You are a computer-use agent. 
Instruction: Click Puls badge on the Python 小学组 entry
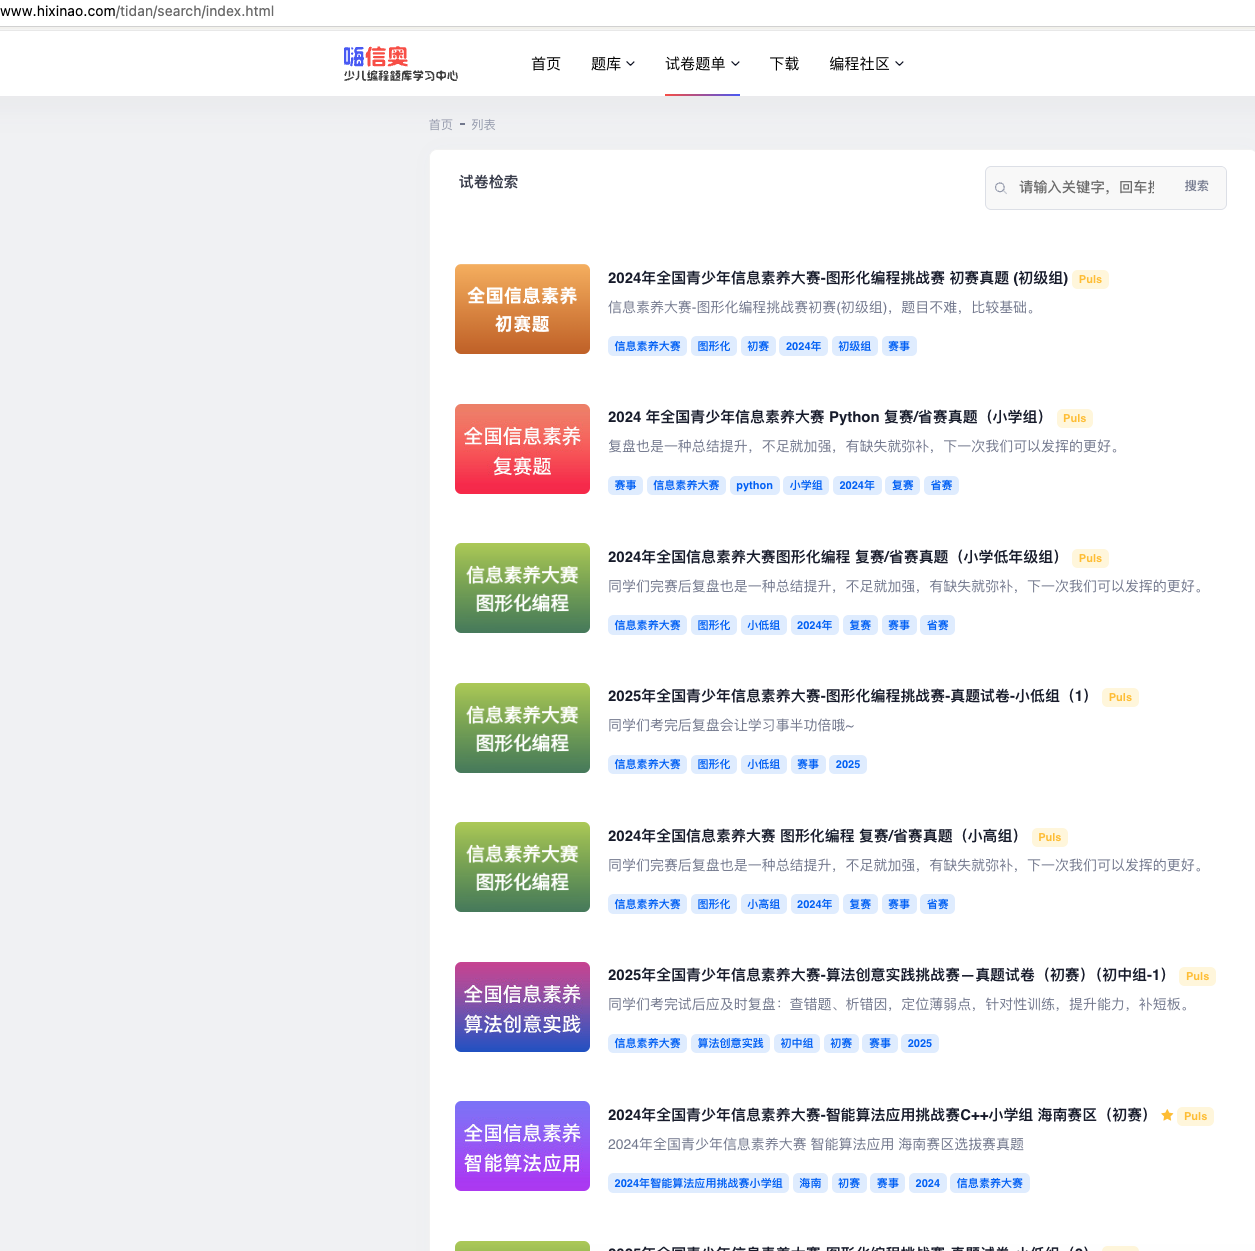point(1075,418)
